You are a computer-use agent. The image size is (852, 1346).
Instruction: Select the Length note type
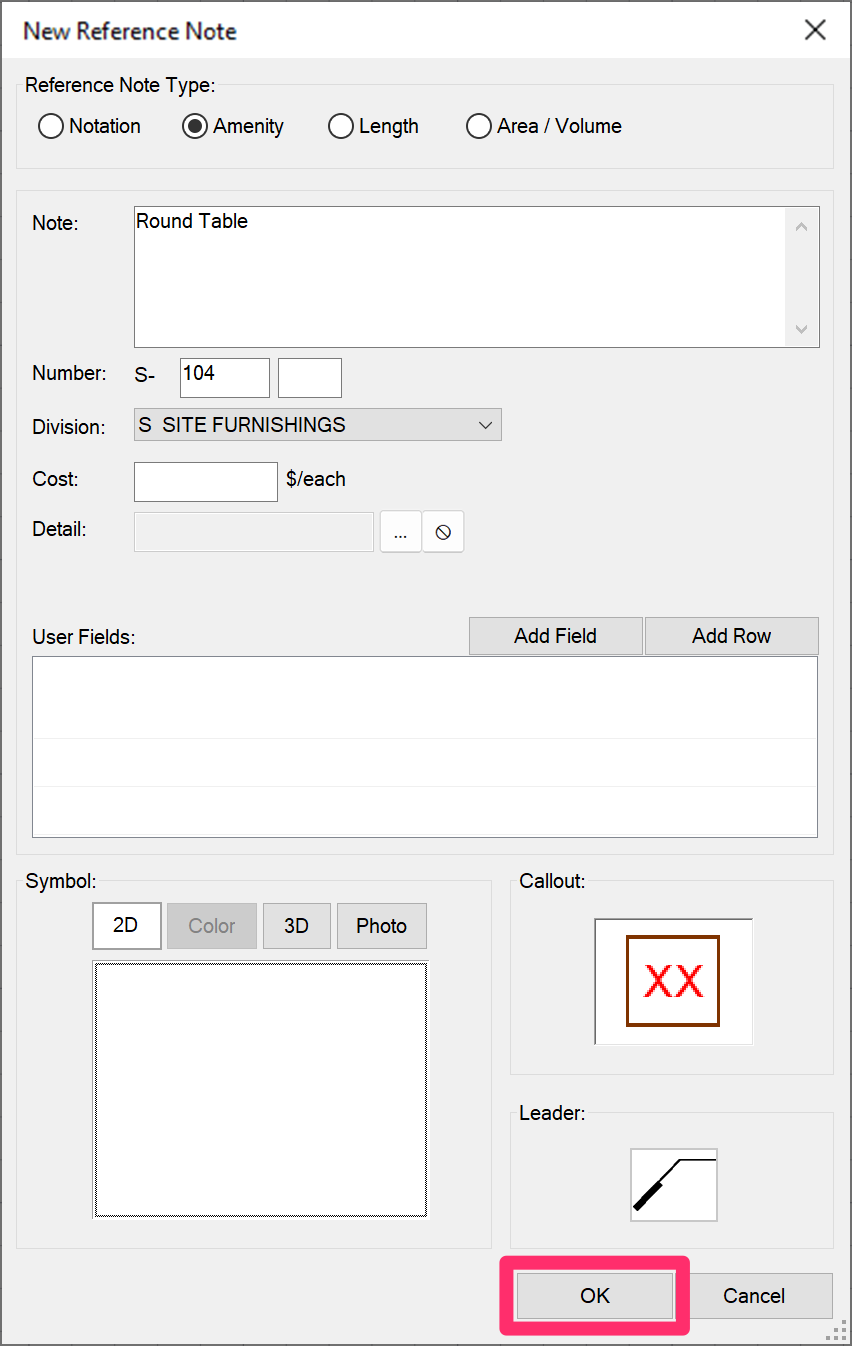click(x=374, y=126)
